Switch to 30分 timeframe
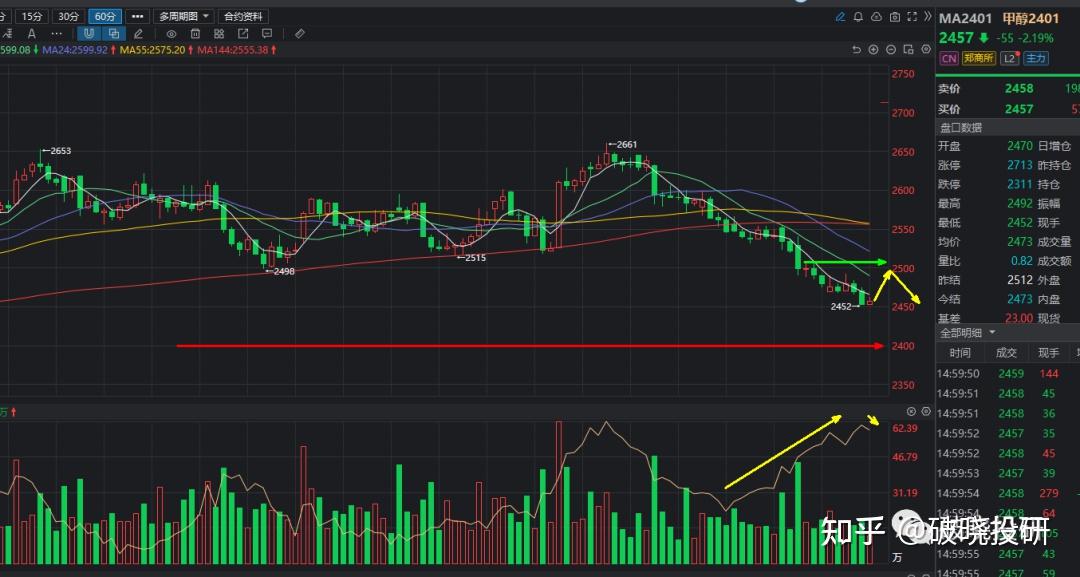1080x577 pixels. click(68, 17)
